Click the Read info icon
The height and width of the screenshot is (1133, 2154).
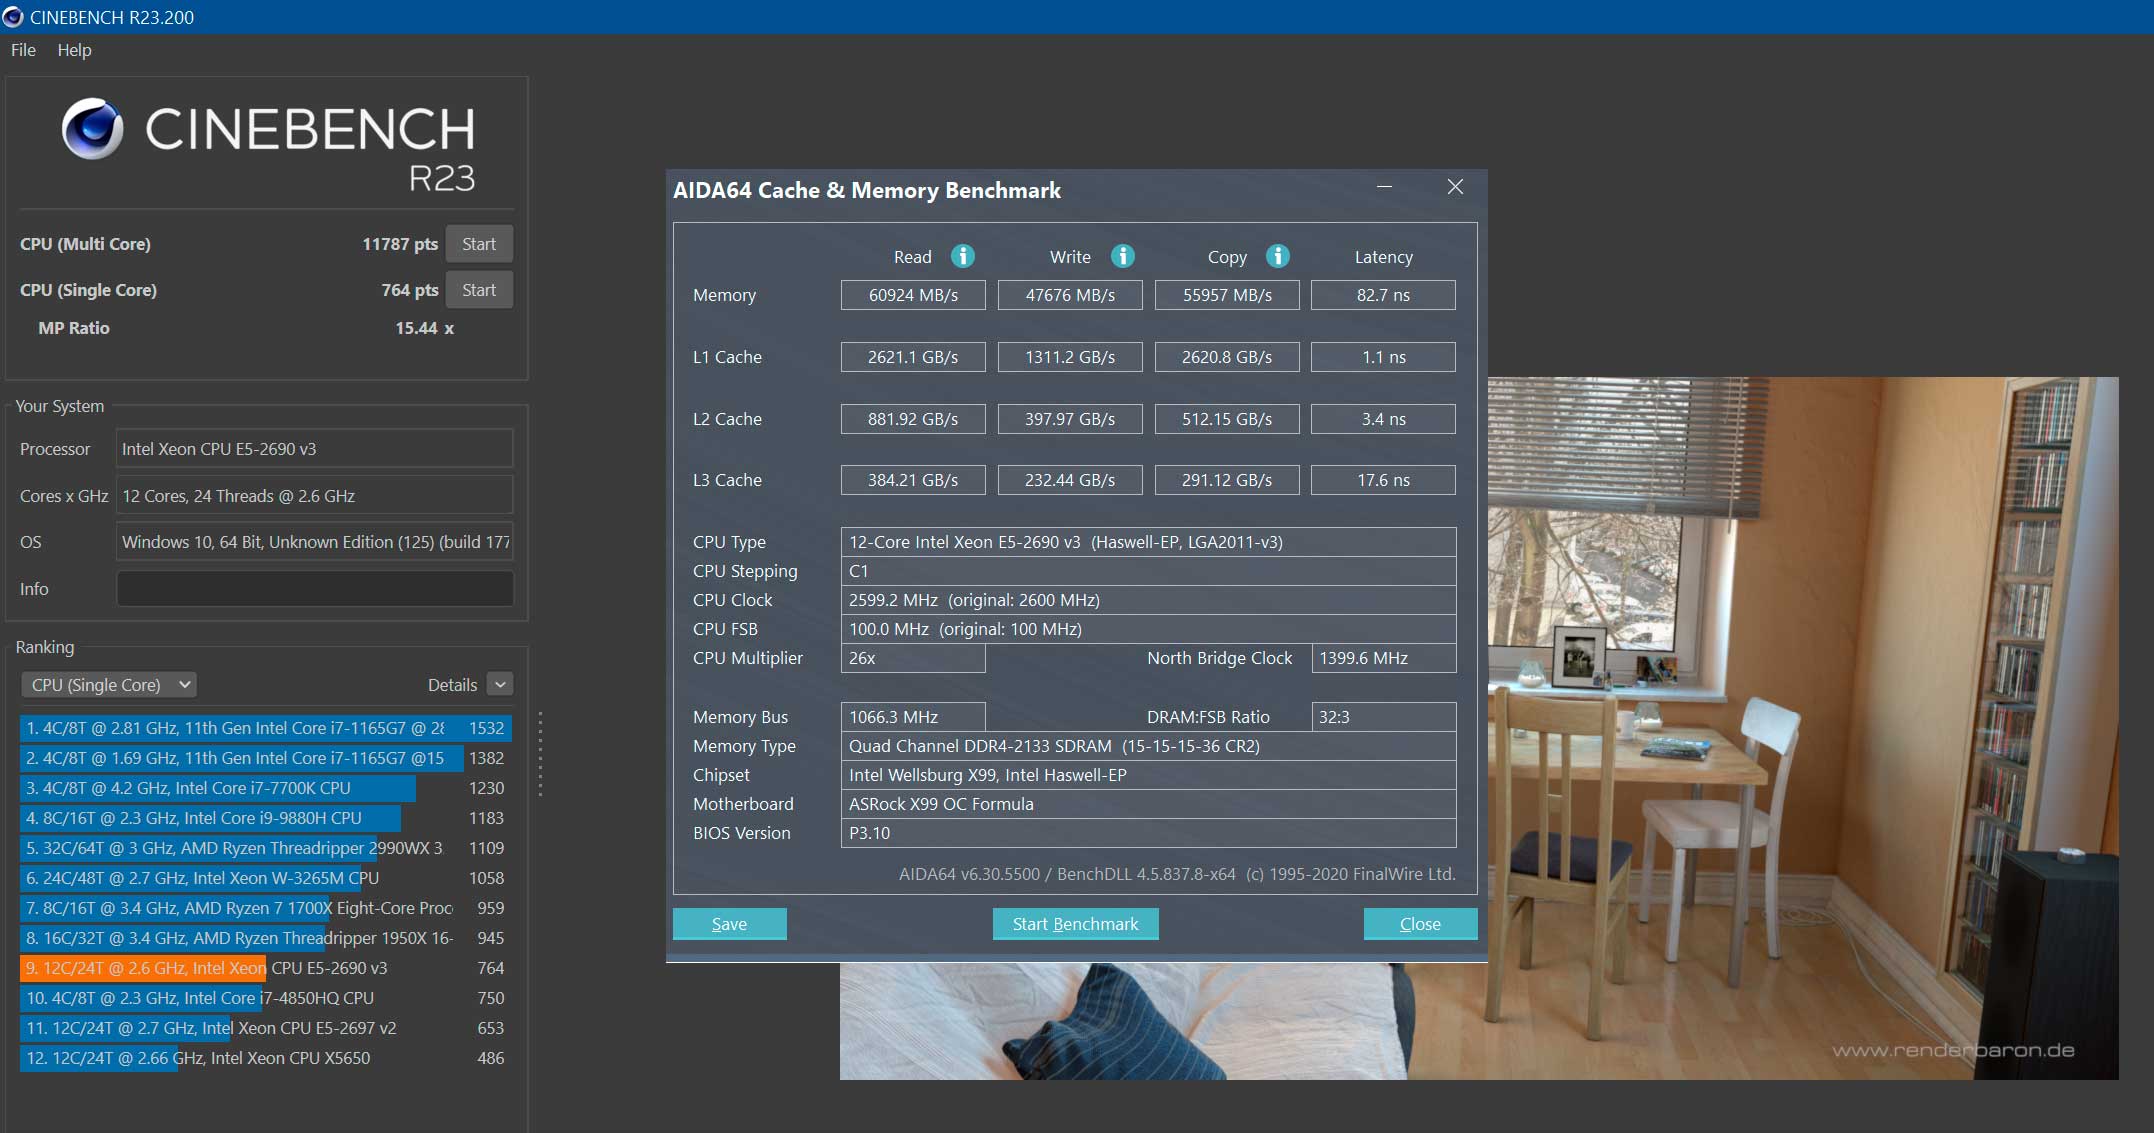click(962, 256)
